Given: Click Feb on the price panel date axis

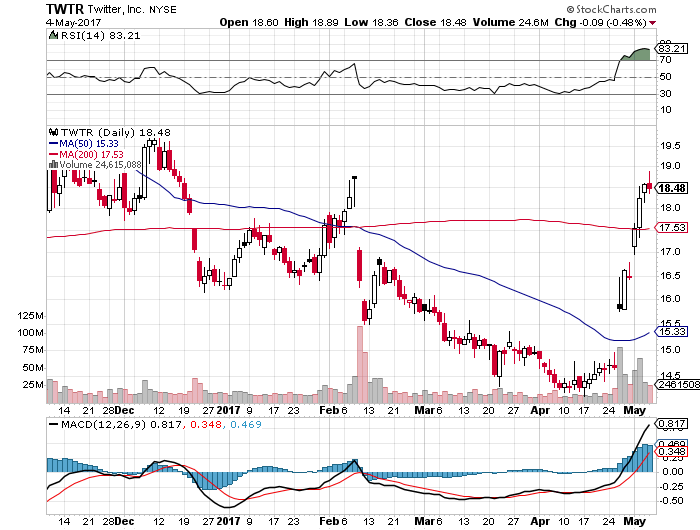Looking at the screenshot, I should coord(329,410).
